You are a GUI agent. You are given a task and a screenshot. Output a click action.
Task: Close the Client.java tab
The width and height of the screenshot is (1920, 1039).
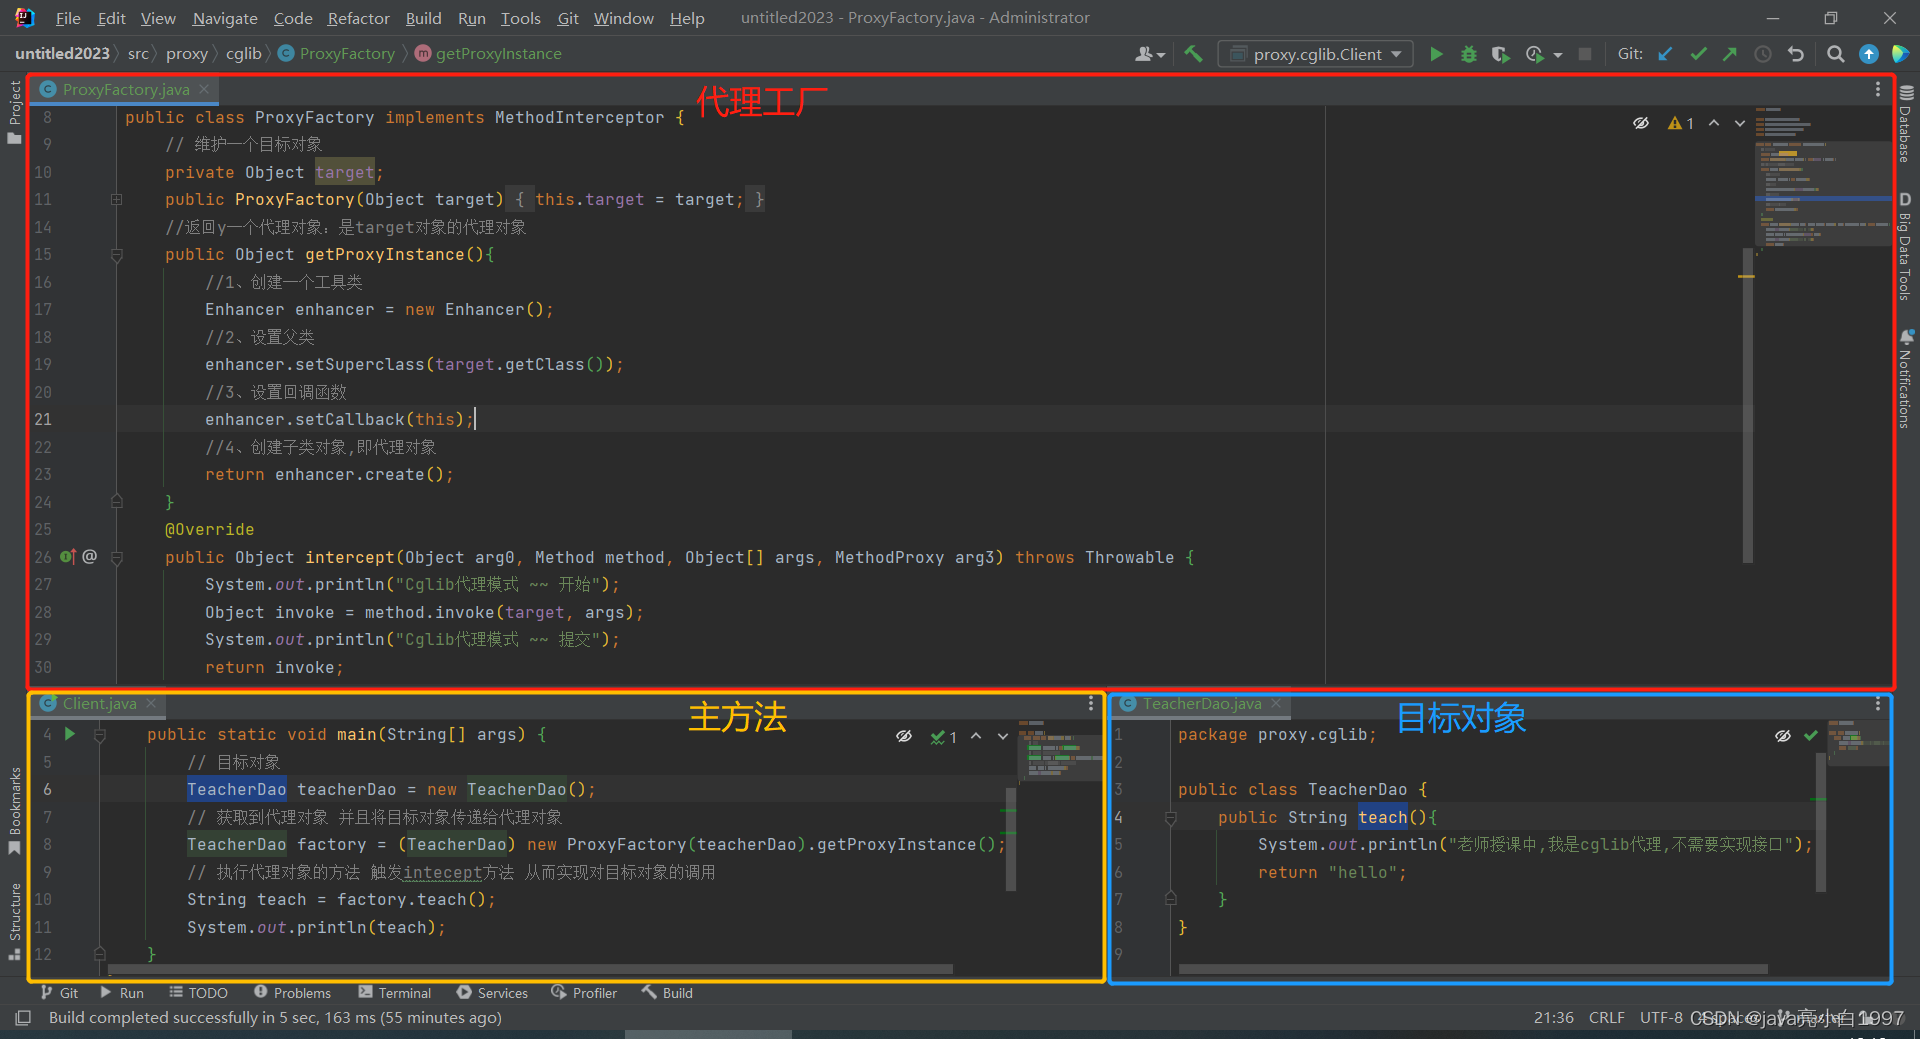tap(151, 704)
